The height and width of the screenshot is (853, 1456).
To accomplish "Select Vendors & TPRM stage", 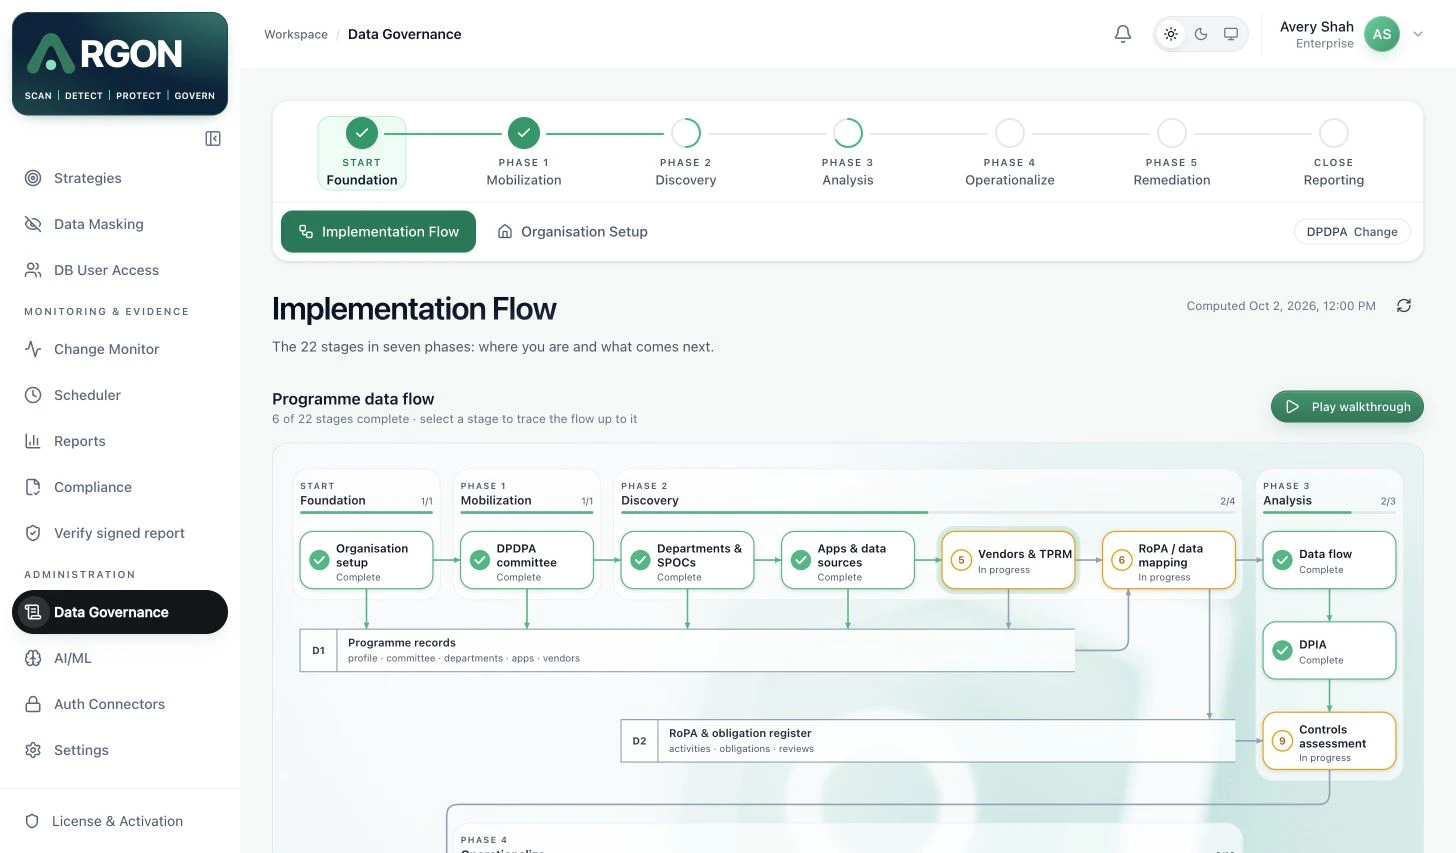I will pyautogui.click(x=1008, y=560).
